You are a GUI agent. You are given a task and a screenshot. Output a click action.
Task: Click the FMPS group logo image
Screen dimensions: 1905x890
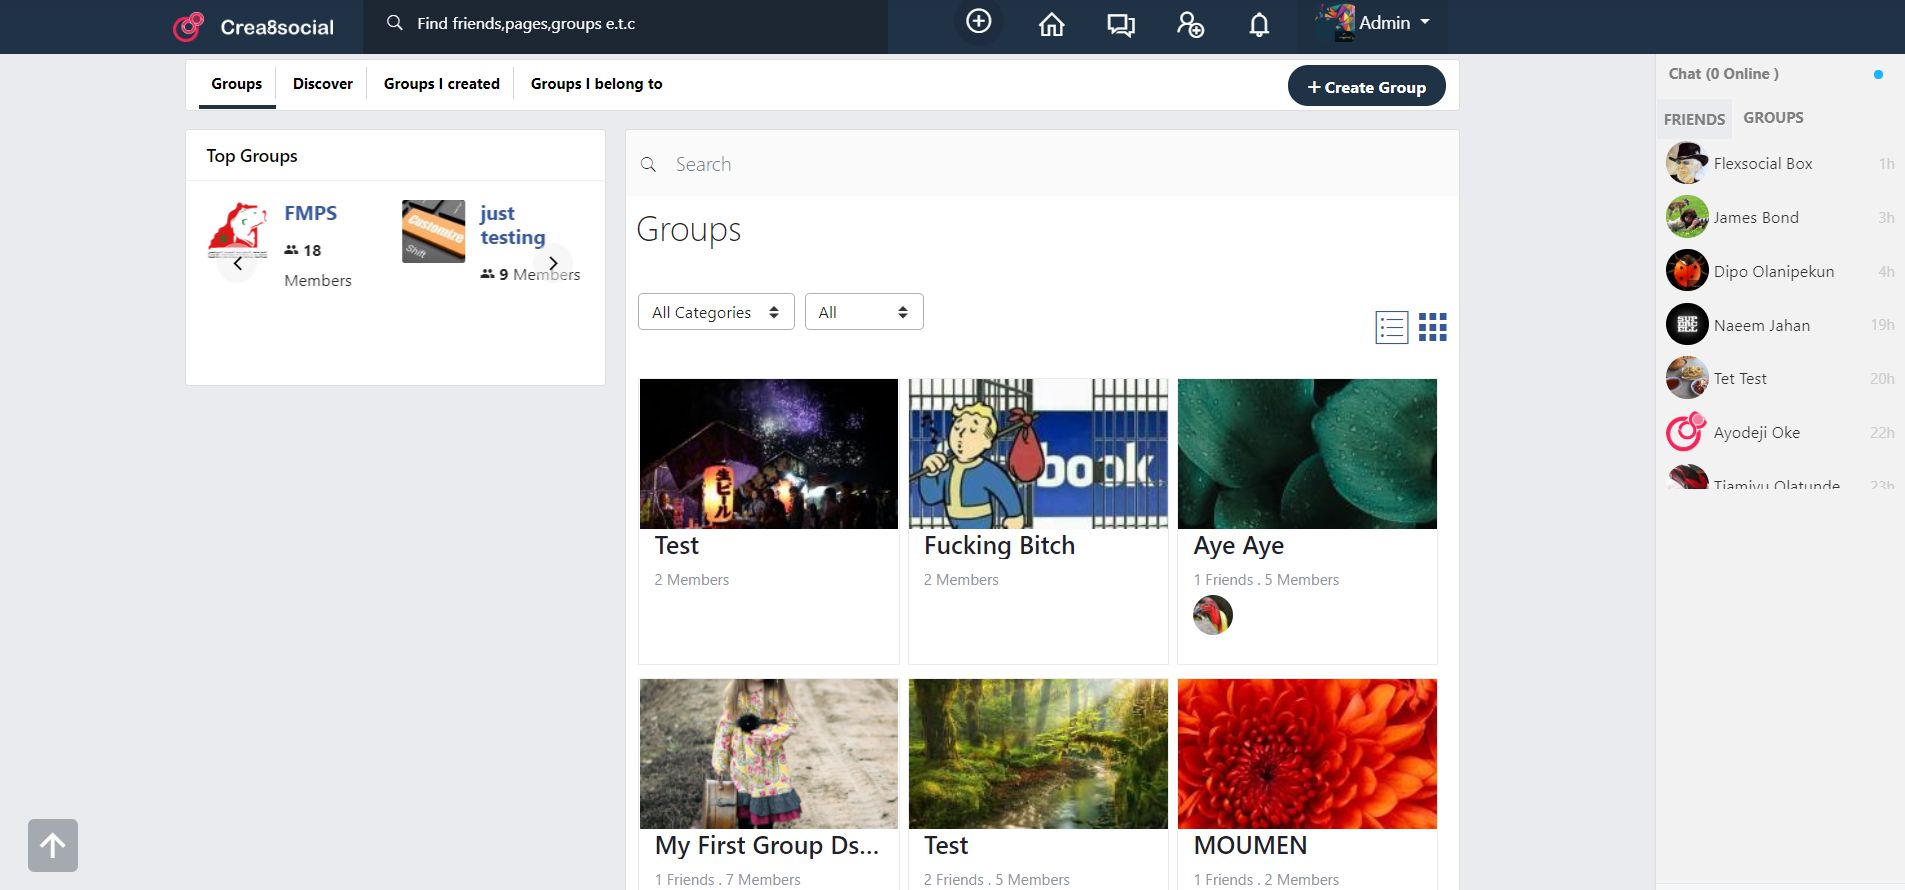[238, 230]
